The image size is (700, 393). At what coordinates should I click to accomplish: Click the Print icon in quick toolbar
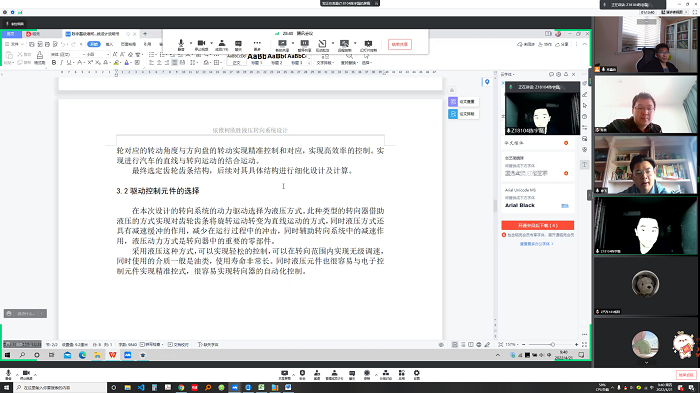[47, 44]
